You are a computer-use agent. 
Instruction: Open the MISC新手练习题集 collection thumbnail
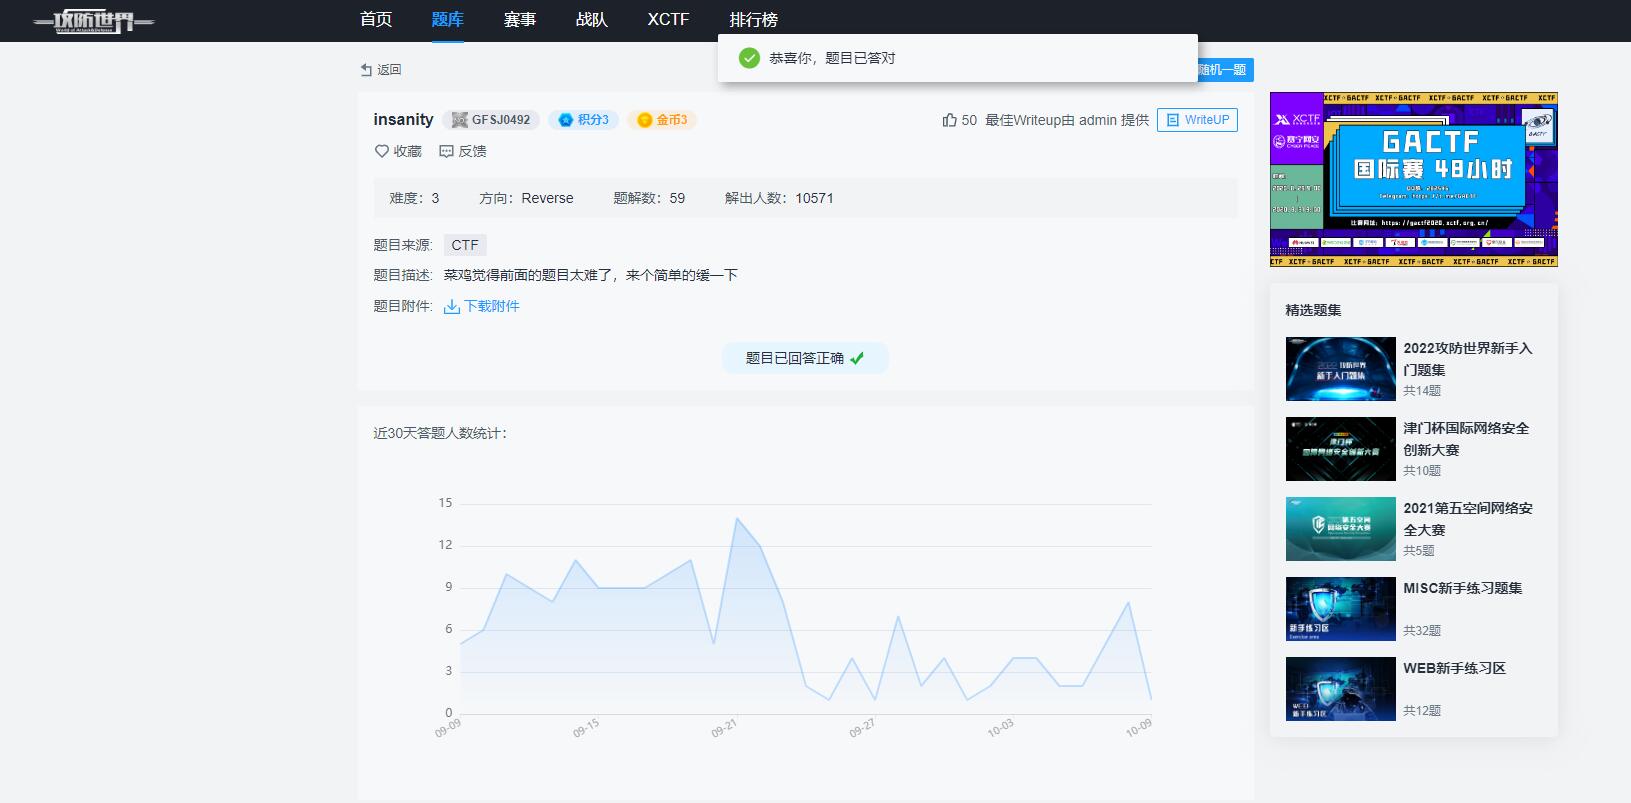(1341, 609)
